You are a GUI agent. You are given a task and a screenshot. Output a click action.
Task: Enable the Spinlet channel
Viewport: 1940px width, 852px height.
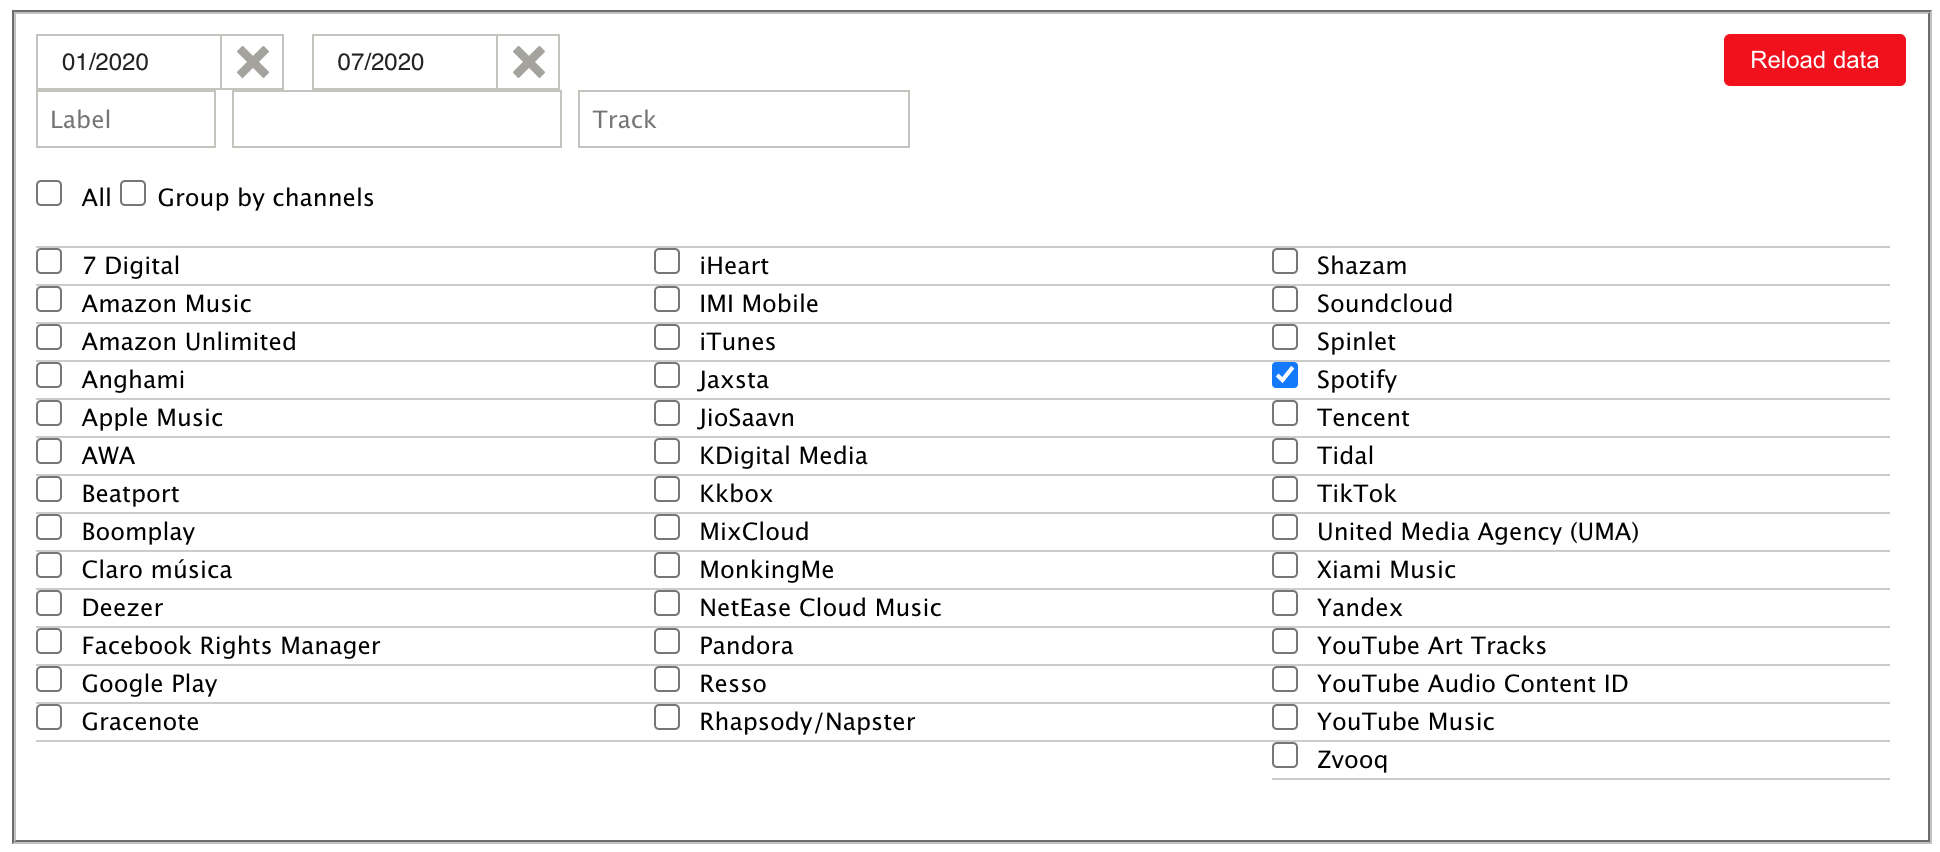click(1285, 337)
